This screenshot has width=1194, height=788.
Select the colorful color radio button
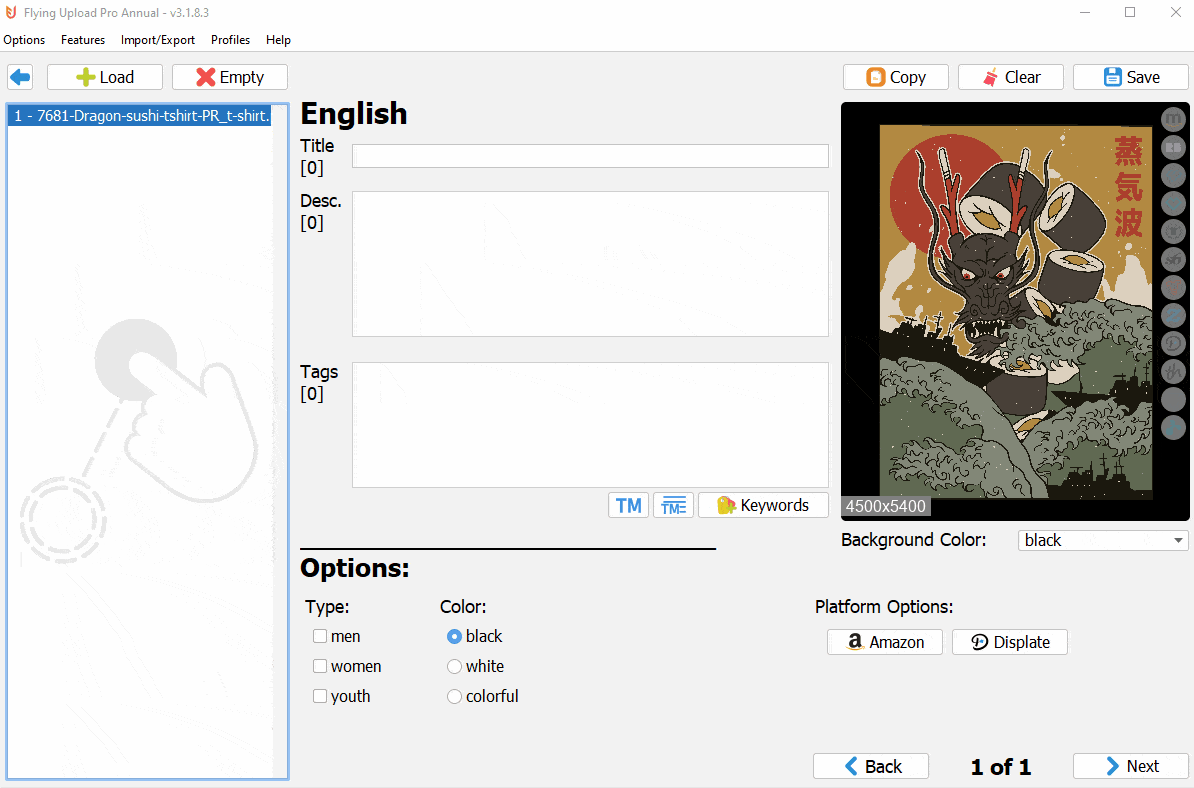point(454,696)
